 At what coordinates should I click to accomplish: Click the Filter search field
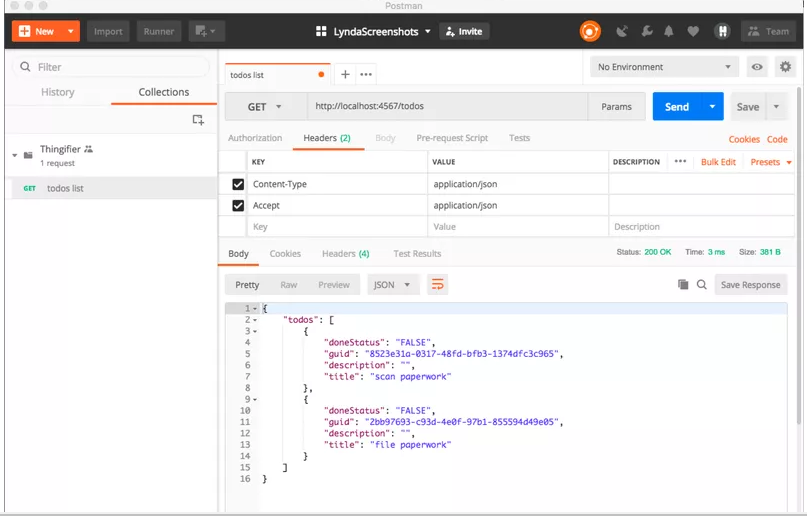point(111,67)
